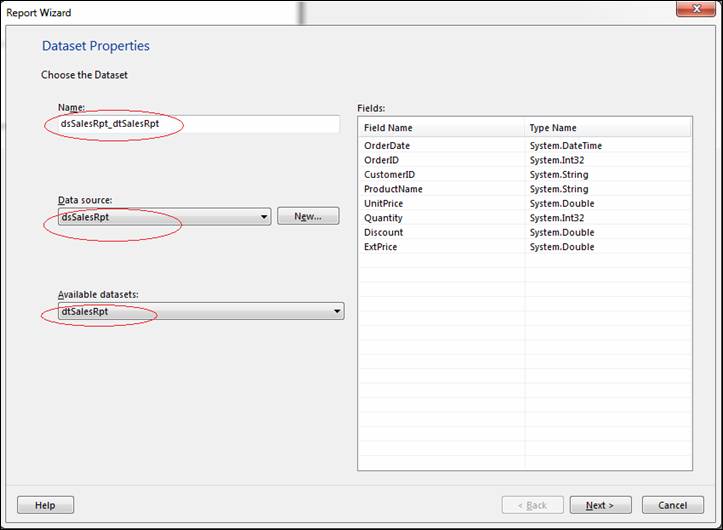Click the Type Name column header
Screen dimensions: 723x530
tap(608, 128)
